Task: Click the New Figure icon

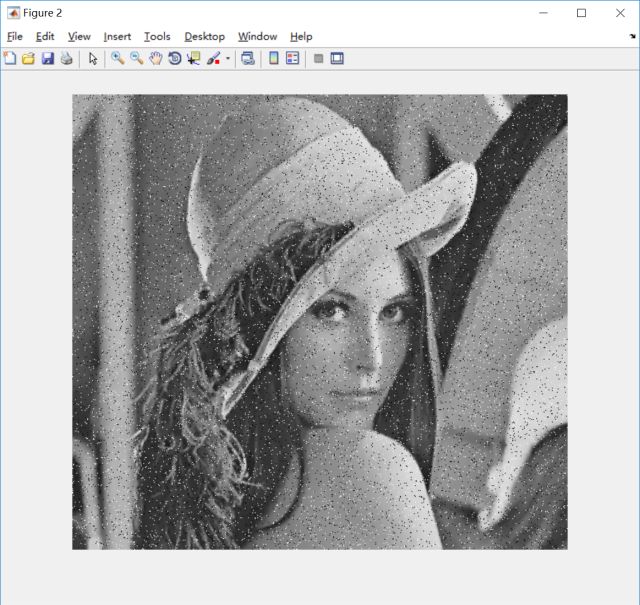Action: (x=10, y=59)
